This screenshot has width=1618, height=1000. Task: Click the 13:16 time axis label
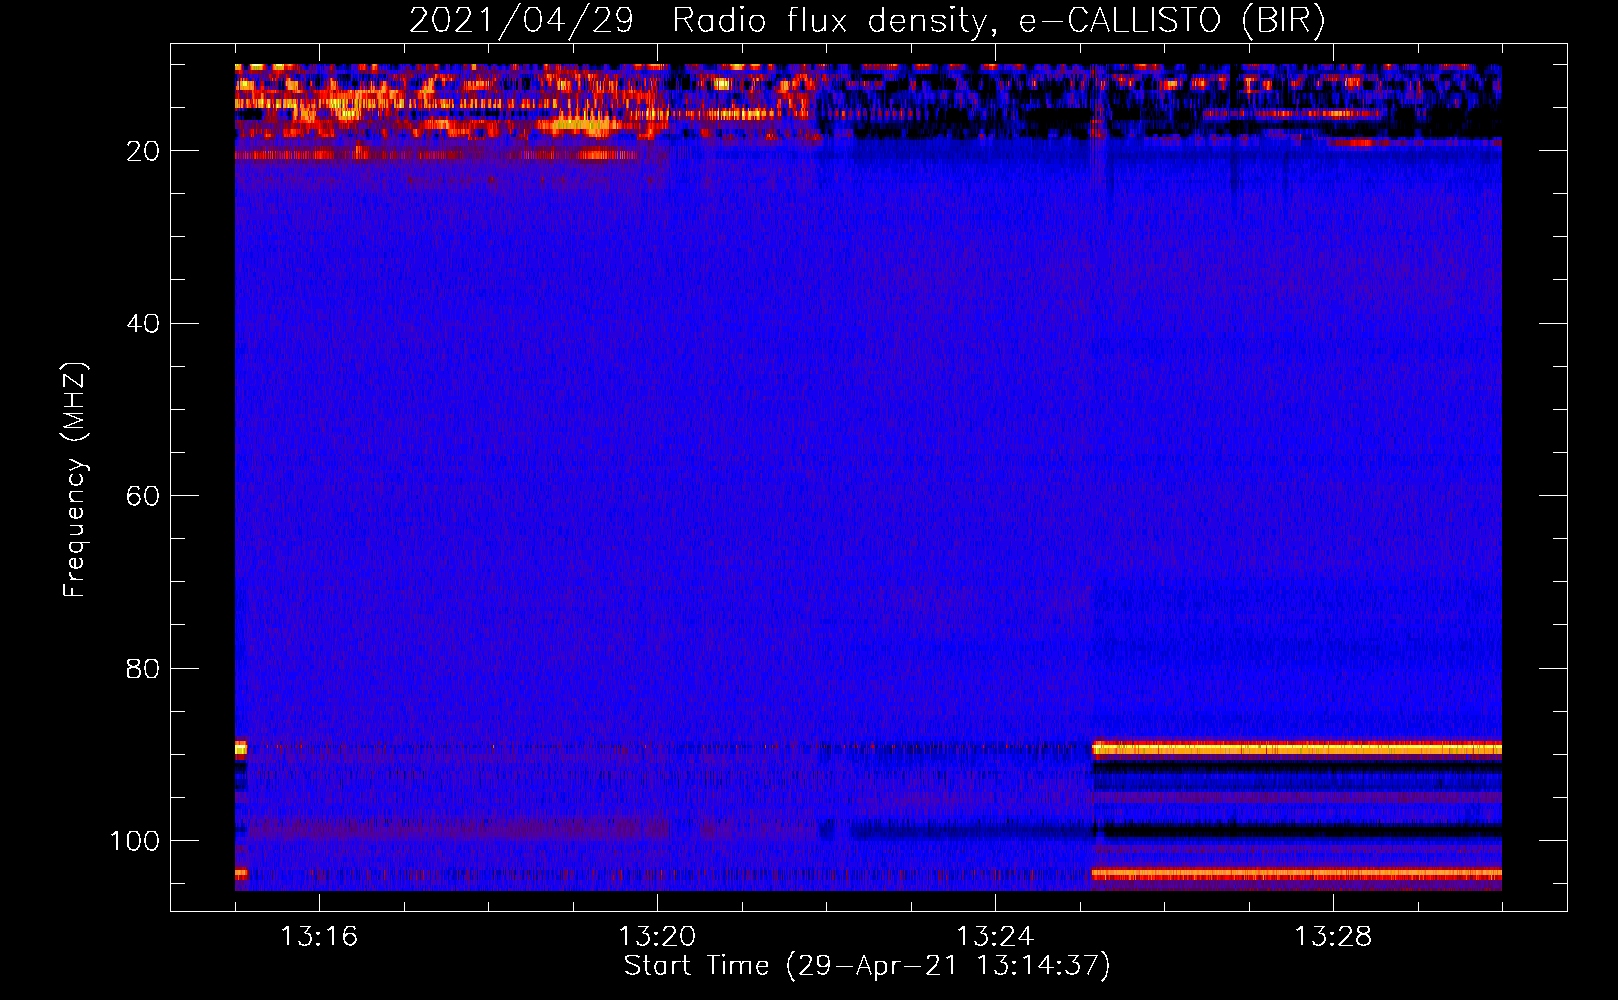(319, 936)
